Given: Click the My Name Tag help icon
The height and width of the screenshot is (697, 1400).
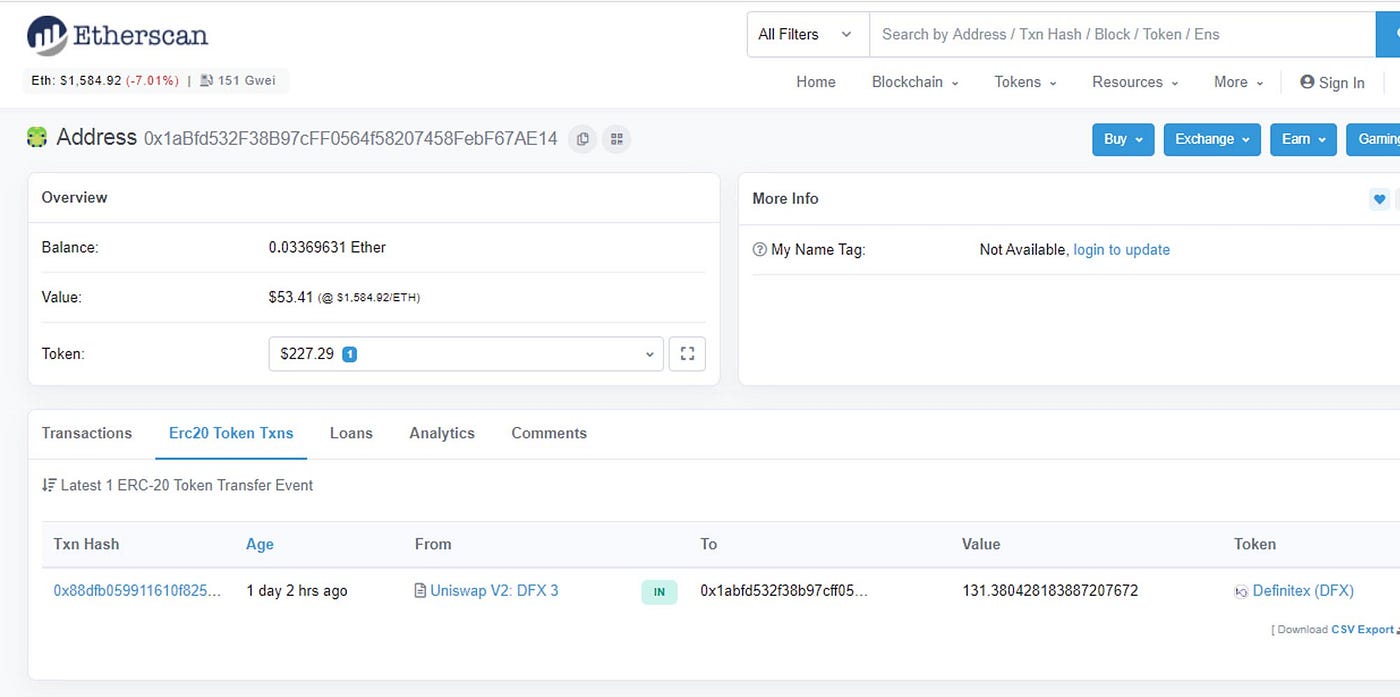Looking at the screenshot, I should click(759, 250).
